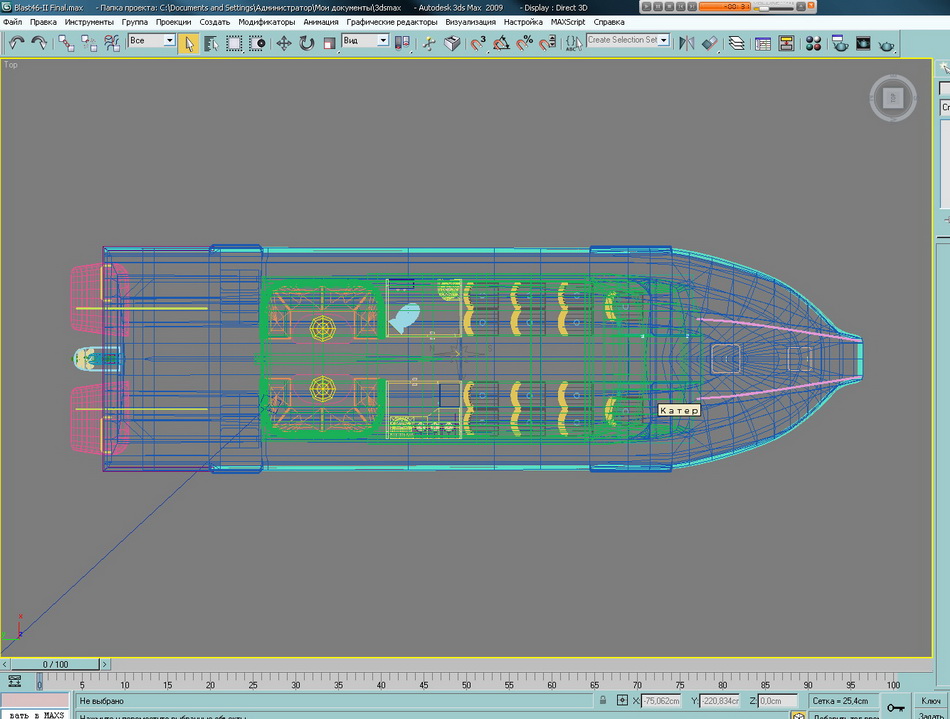The width and height of the screenshot is (950, 719).
Task: Select the Move transform tool
Action: point(284,43)
